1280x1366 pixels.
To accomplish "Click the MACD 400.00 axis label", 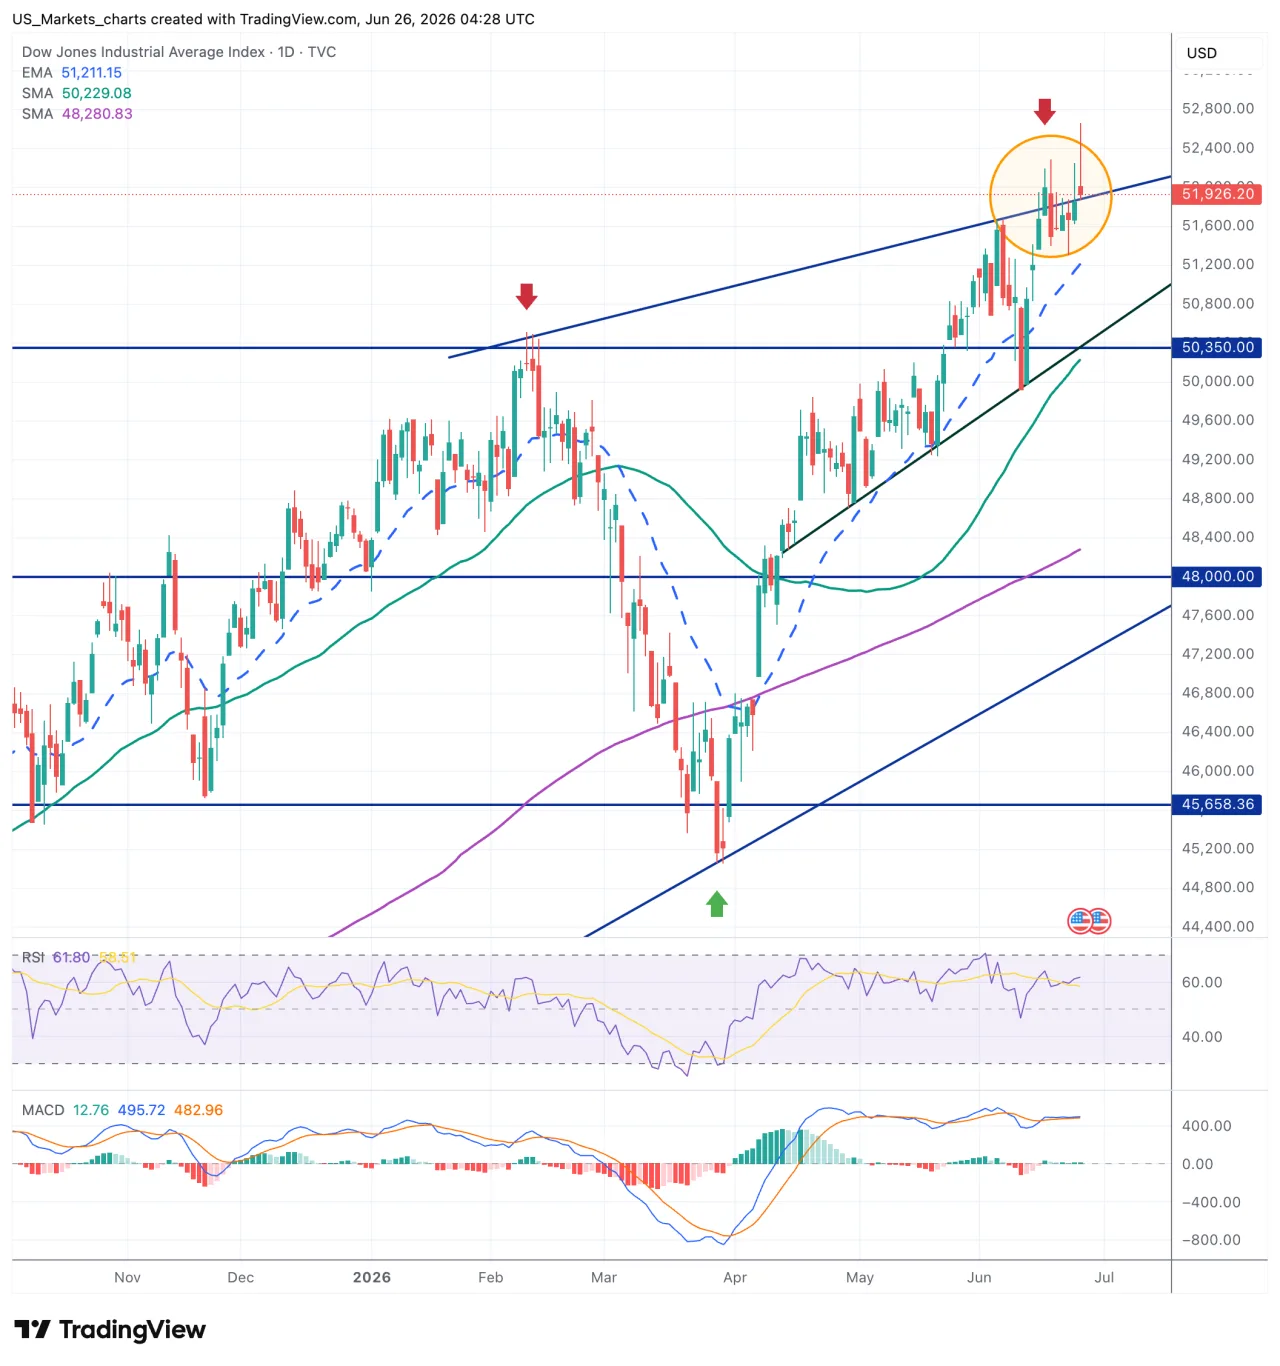I will click(x=1207, y=1126).
